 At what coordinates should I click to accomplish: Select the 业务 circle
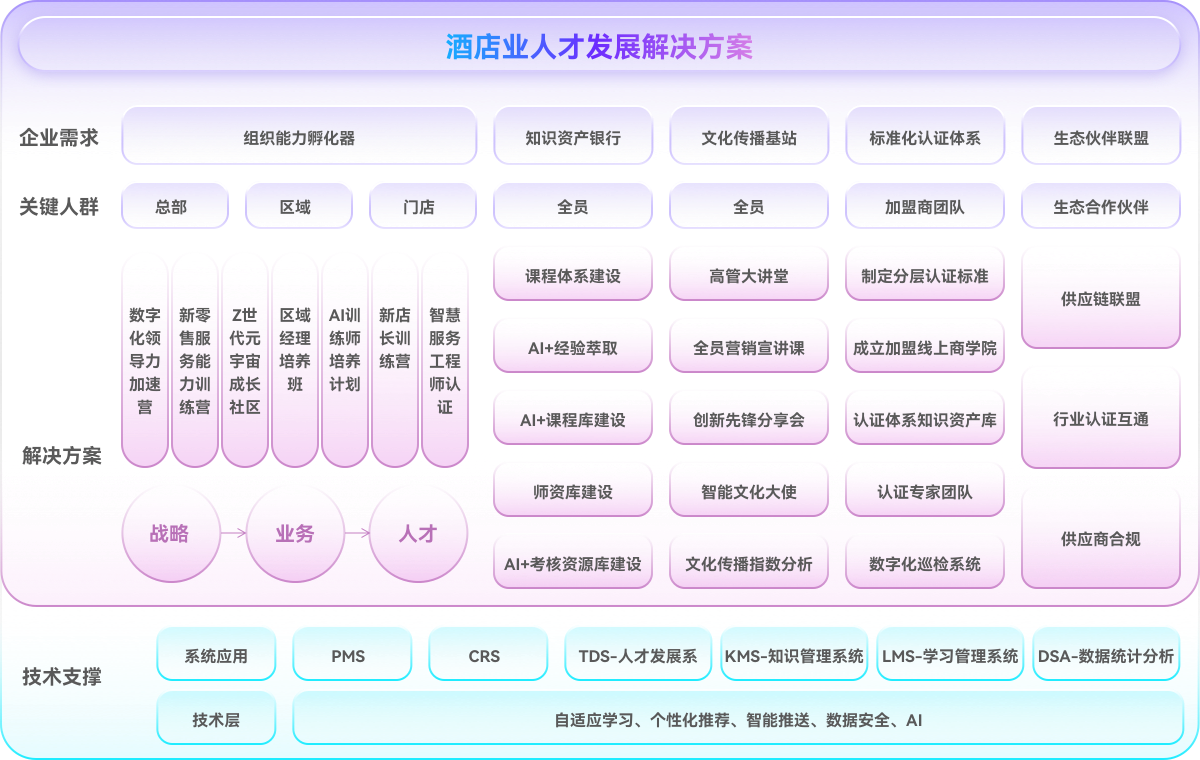point(295,534)
